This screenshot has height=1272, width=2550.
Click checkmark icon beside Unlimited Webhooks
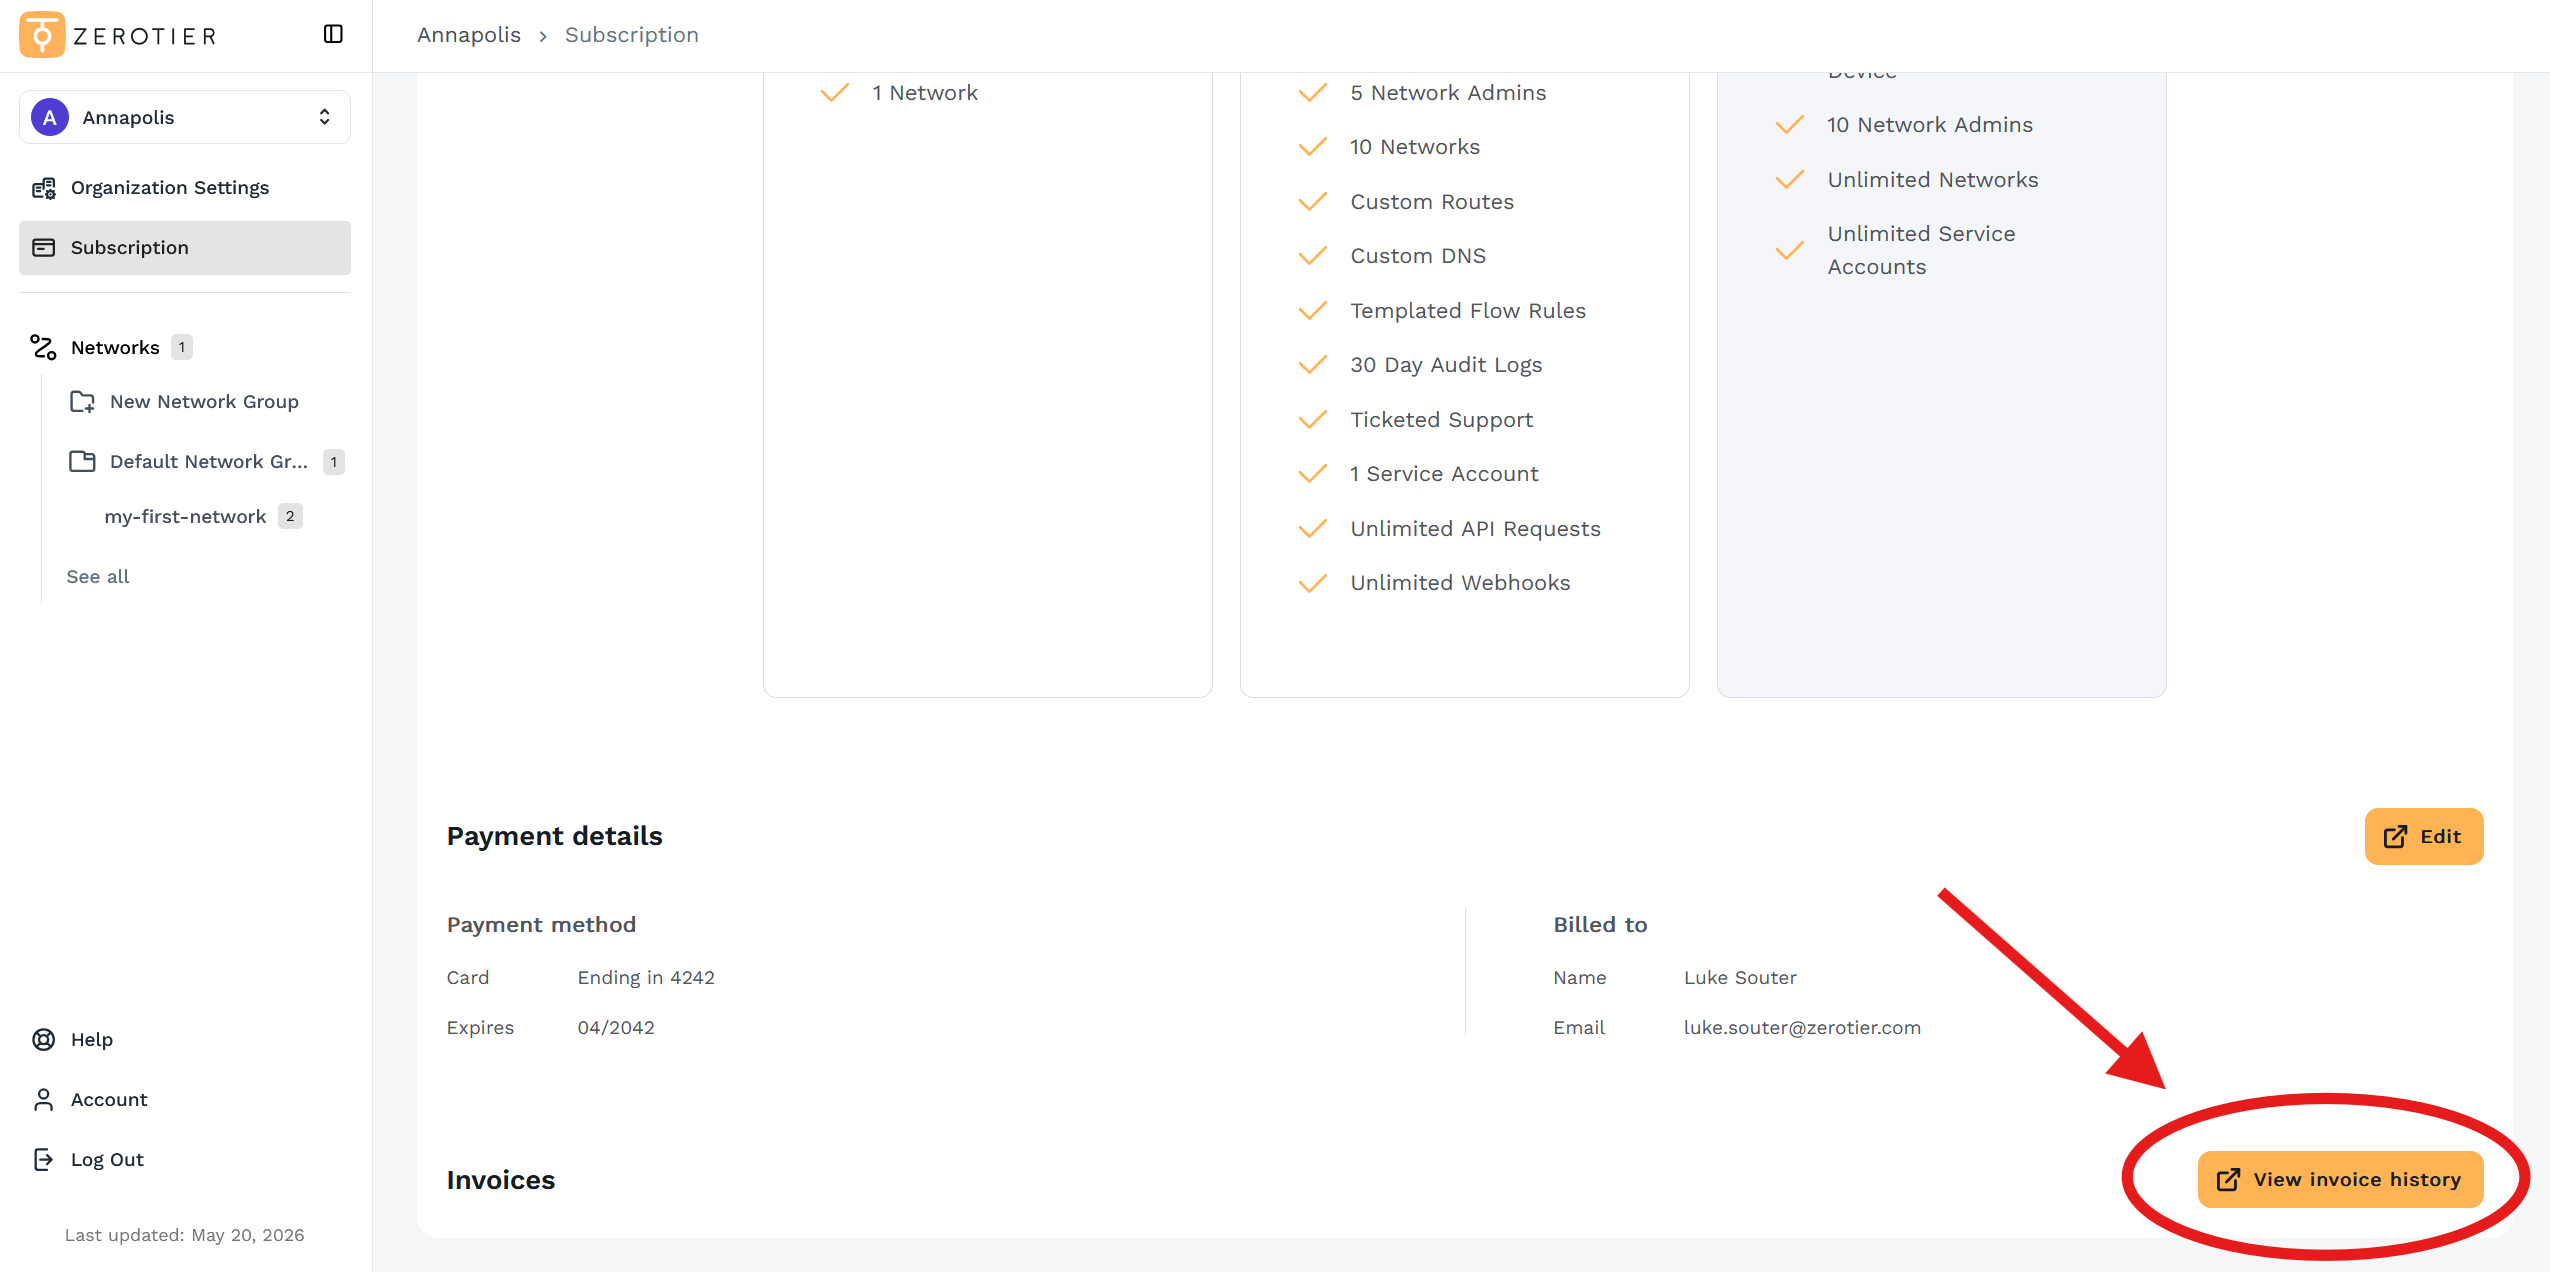[1313, 583]
